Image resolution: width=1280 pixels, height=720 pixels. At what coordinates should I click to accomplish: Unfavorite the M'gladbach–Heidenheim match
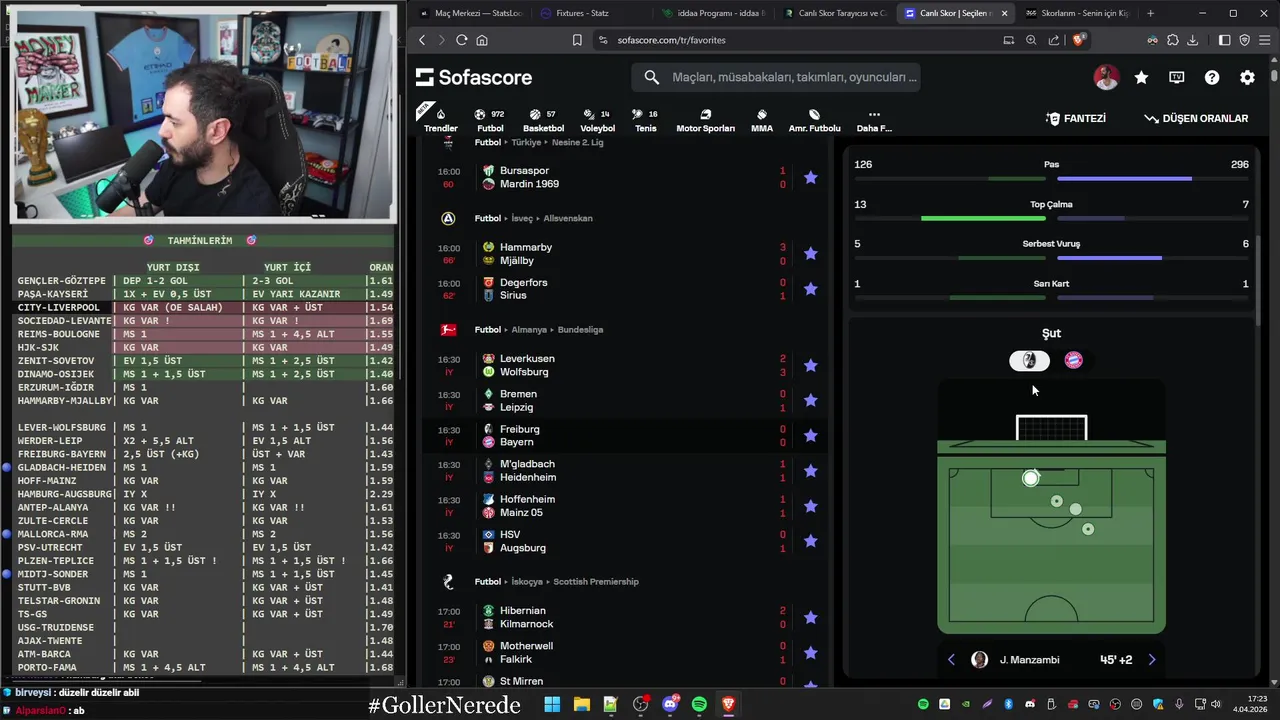pos(810,470)
